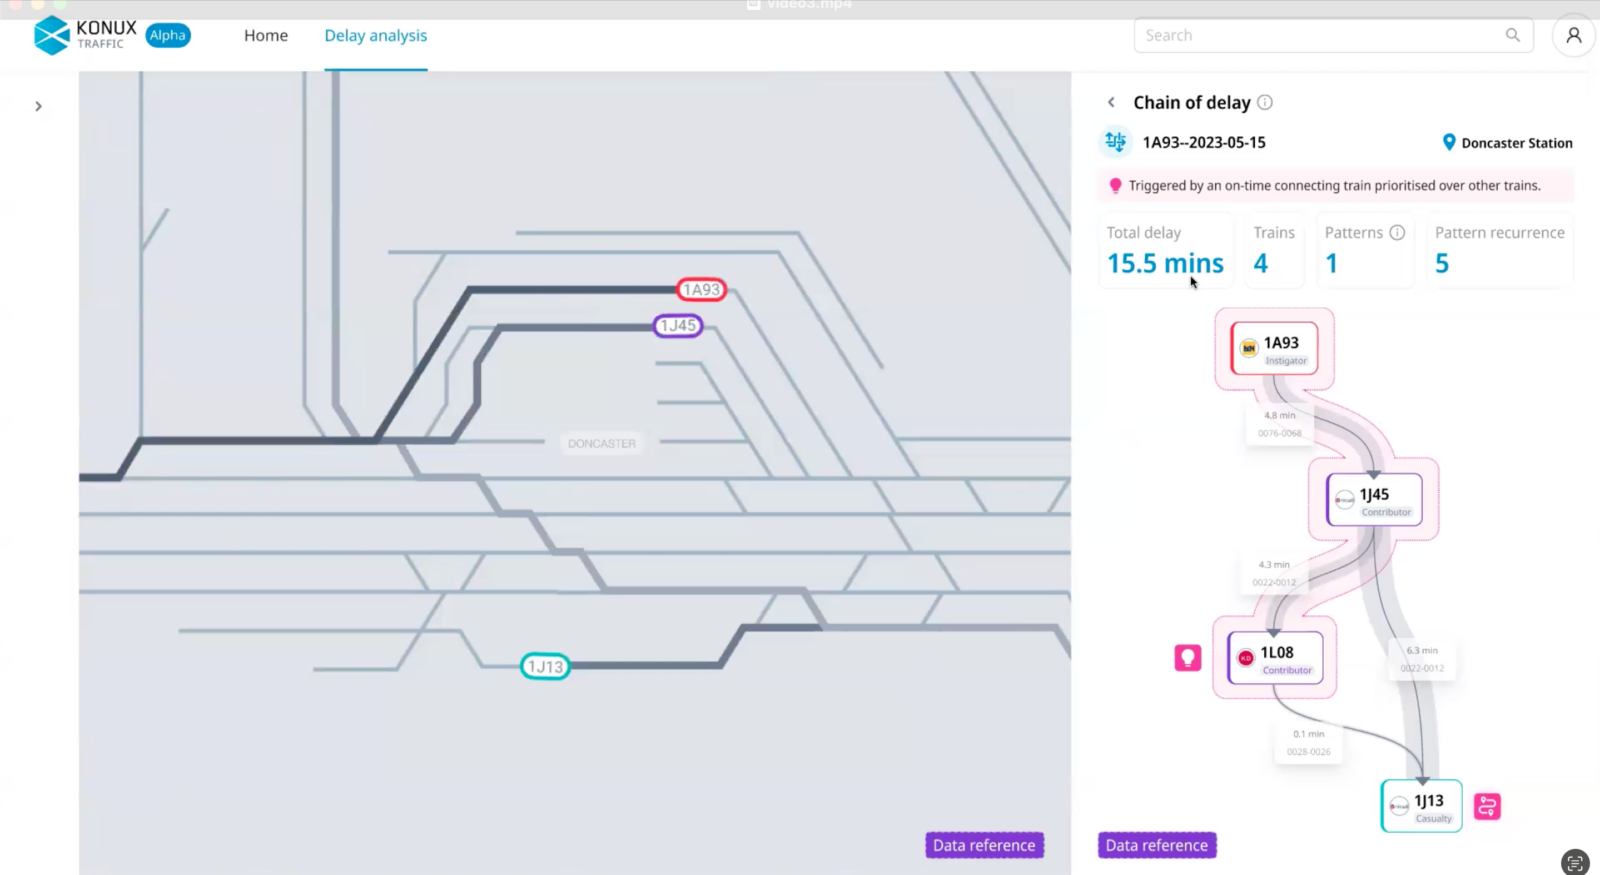Expand the left sidebar chevron

[38, 106]
